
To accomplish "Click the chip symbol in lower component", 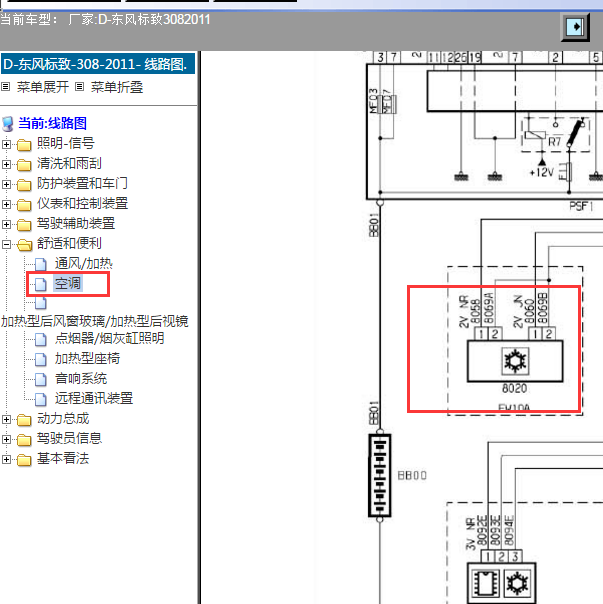I will point(485,583).
